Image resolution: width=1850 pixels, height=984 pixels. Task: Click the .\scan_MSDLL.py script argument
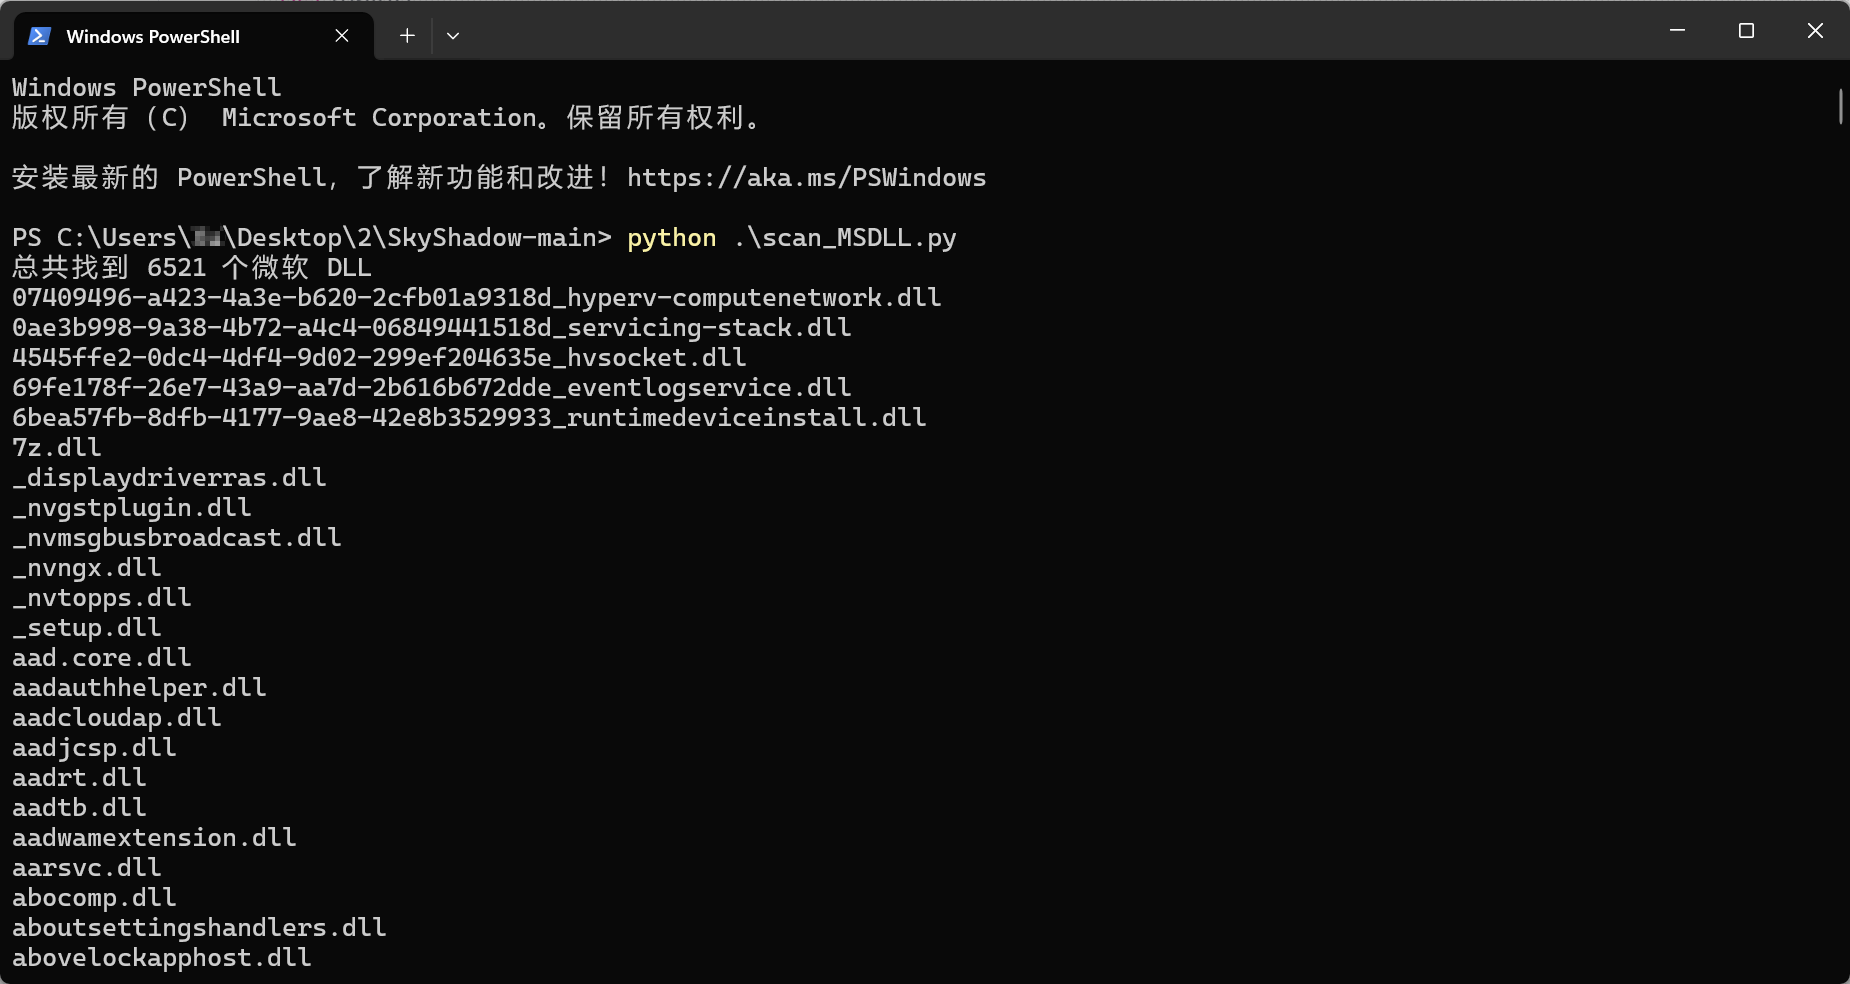pyautogui.click(x=845, y=238)
